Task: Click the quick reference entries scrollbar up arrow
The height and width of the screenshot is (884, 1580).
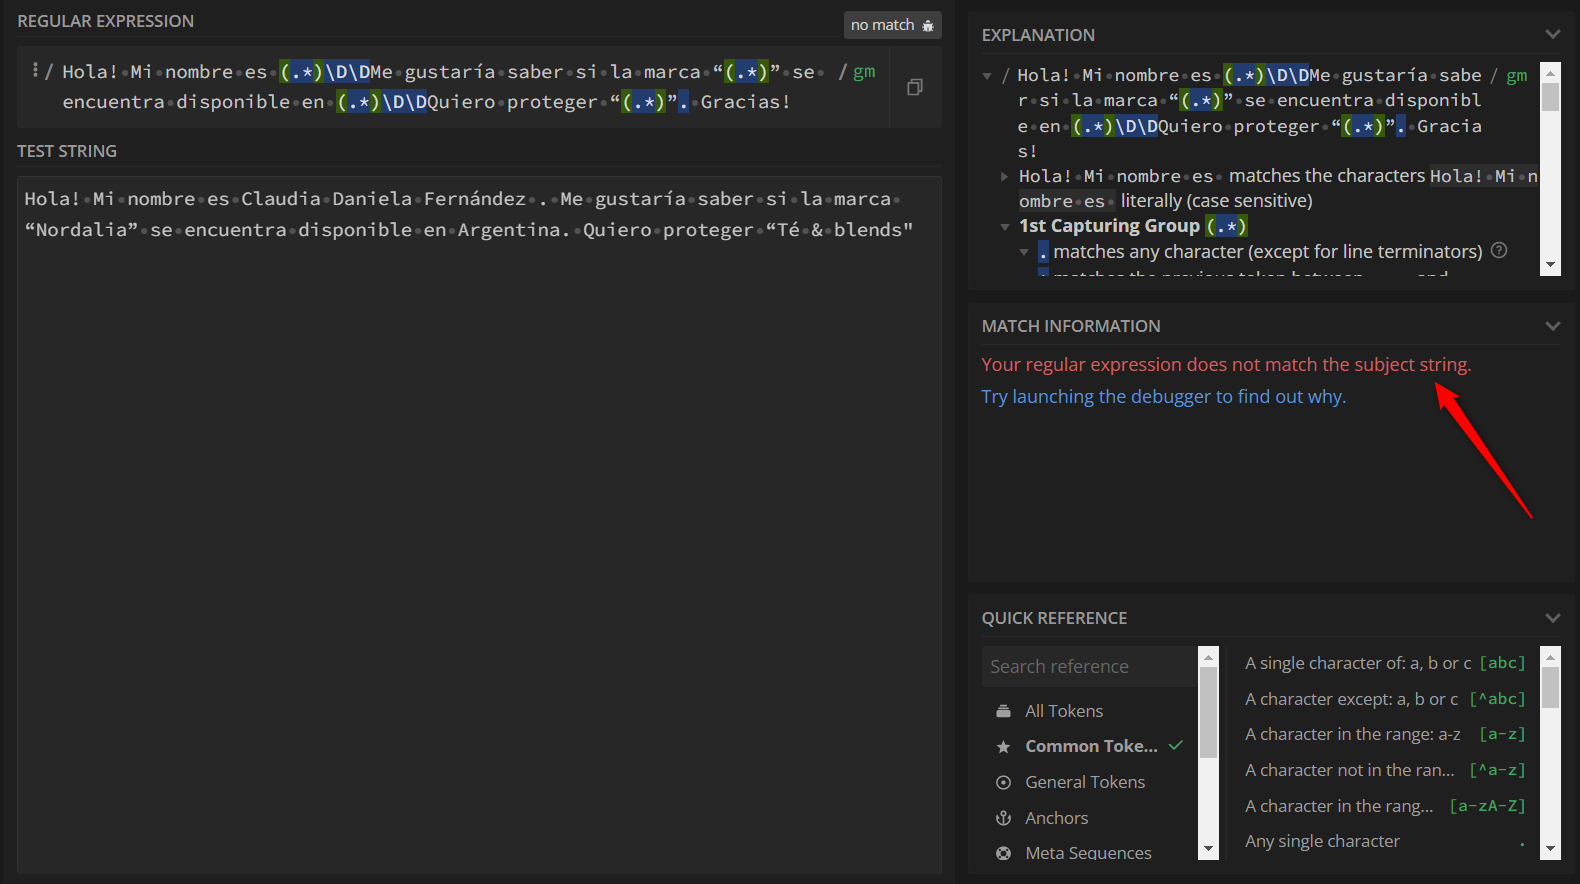Action: point(1550,657)
